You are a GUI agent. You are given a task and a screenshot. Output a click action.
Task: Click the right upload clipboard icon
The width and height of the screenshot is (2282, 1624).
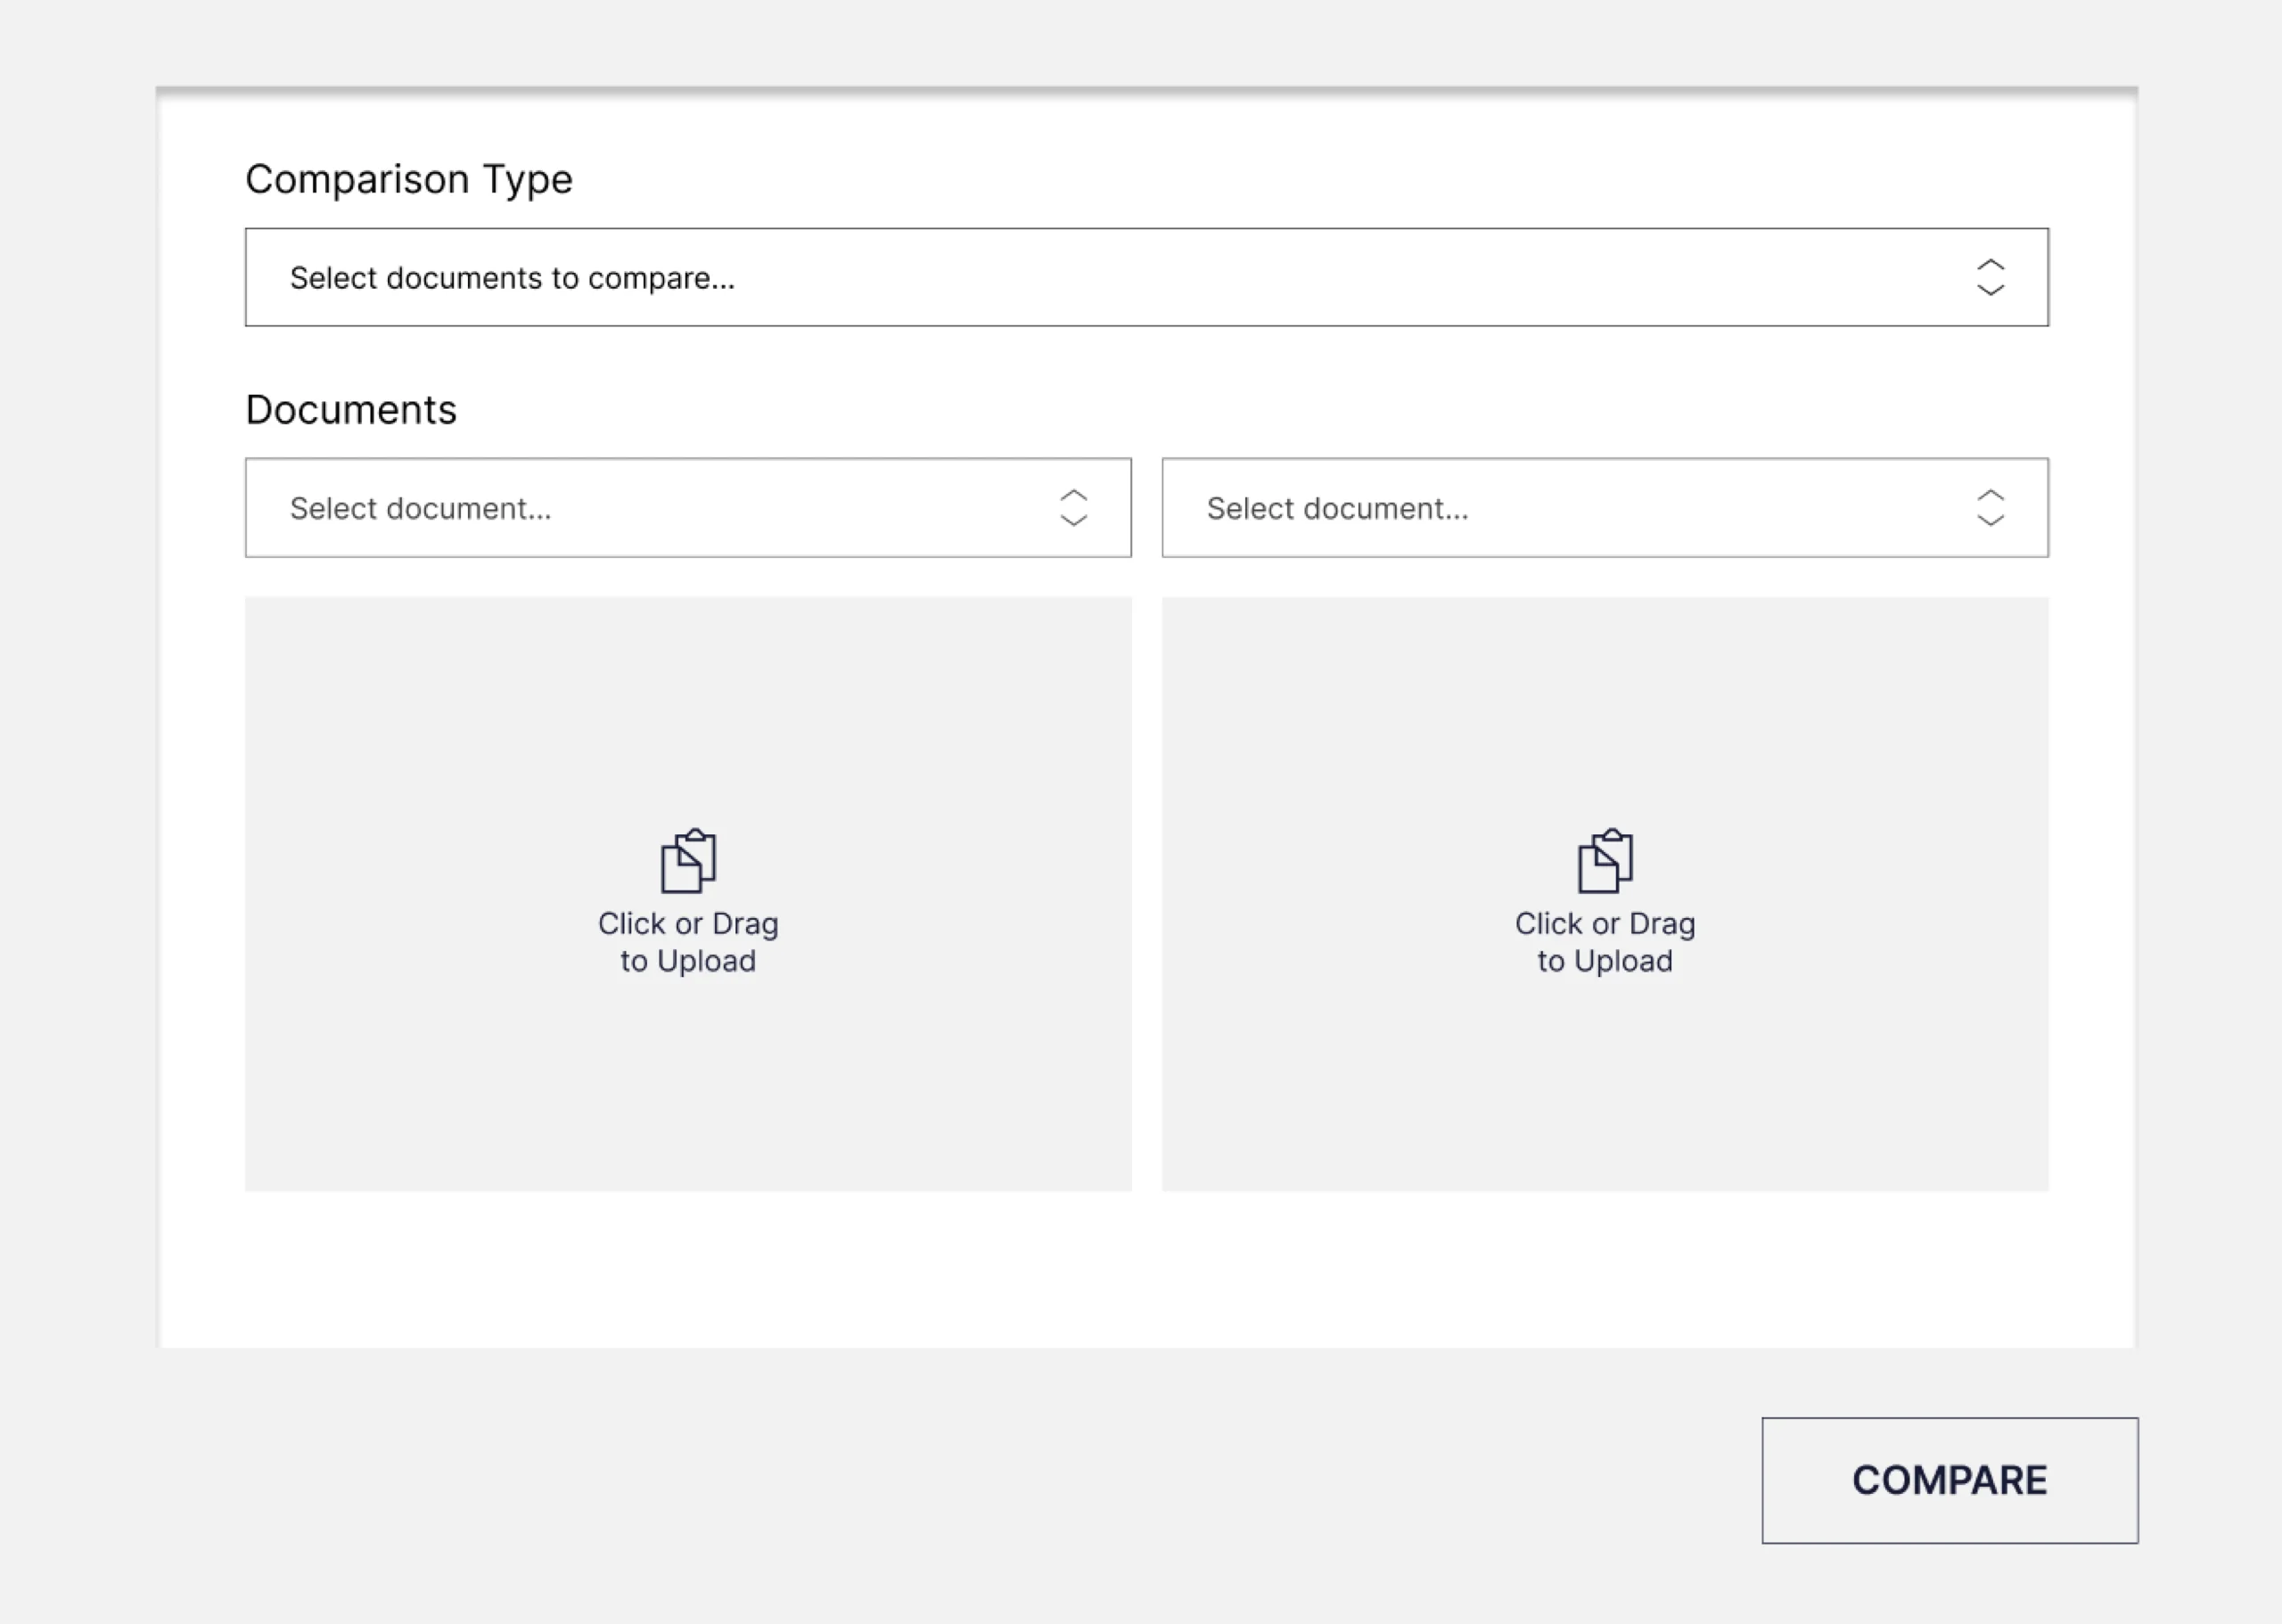(1605, 861)
